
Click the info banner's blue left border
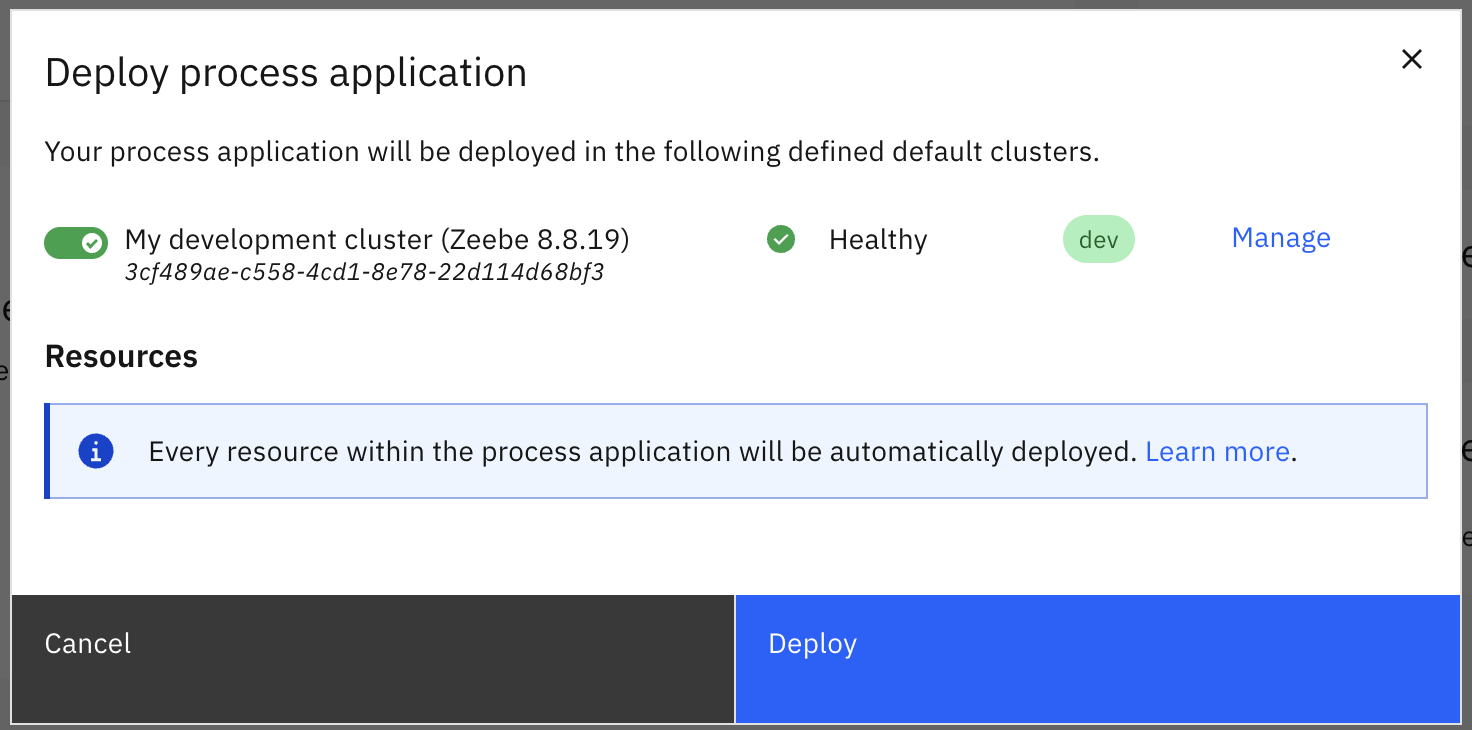[47, 451]
